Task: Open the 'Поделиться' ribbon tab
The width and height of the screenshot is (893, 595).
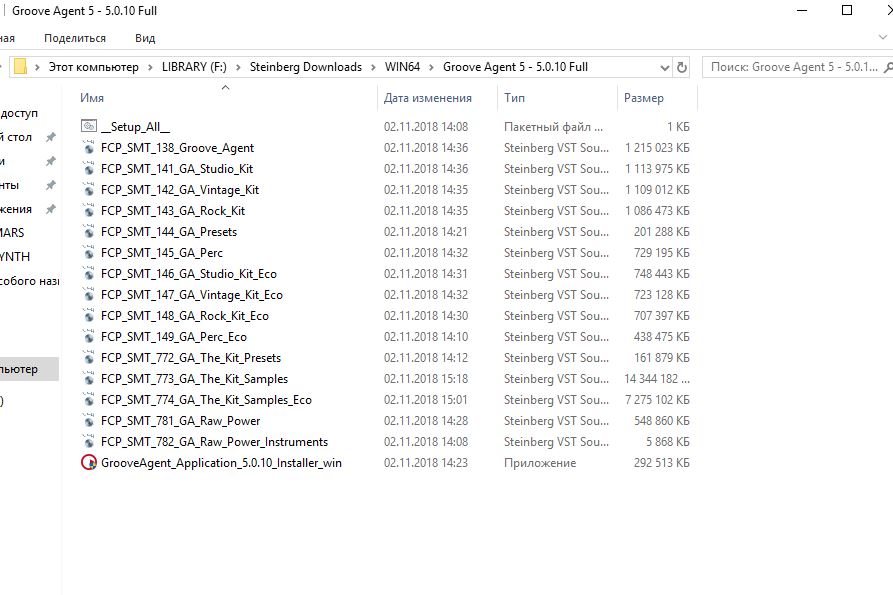Action: tap(75, 38)
